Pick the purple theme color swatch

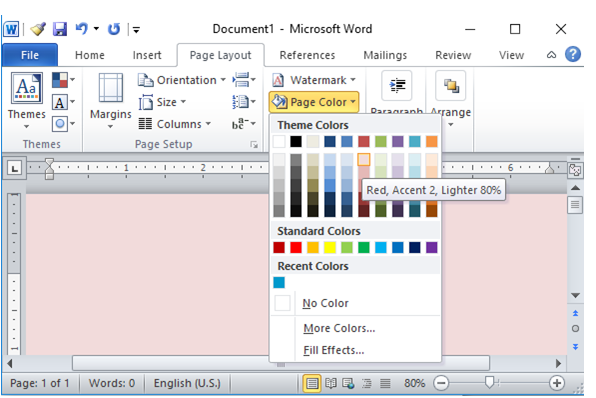click(398, 141)
